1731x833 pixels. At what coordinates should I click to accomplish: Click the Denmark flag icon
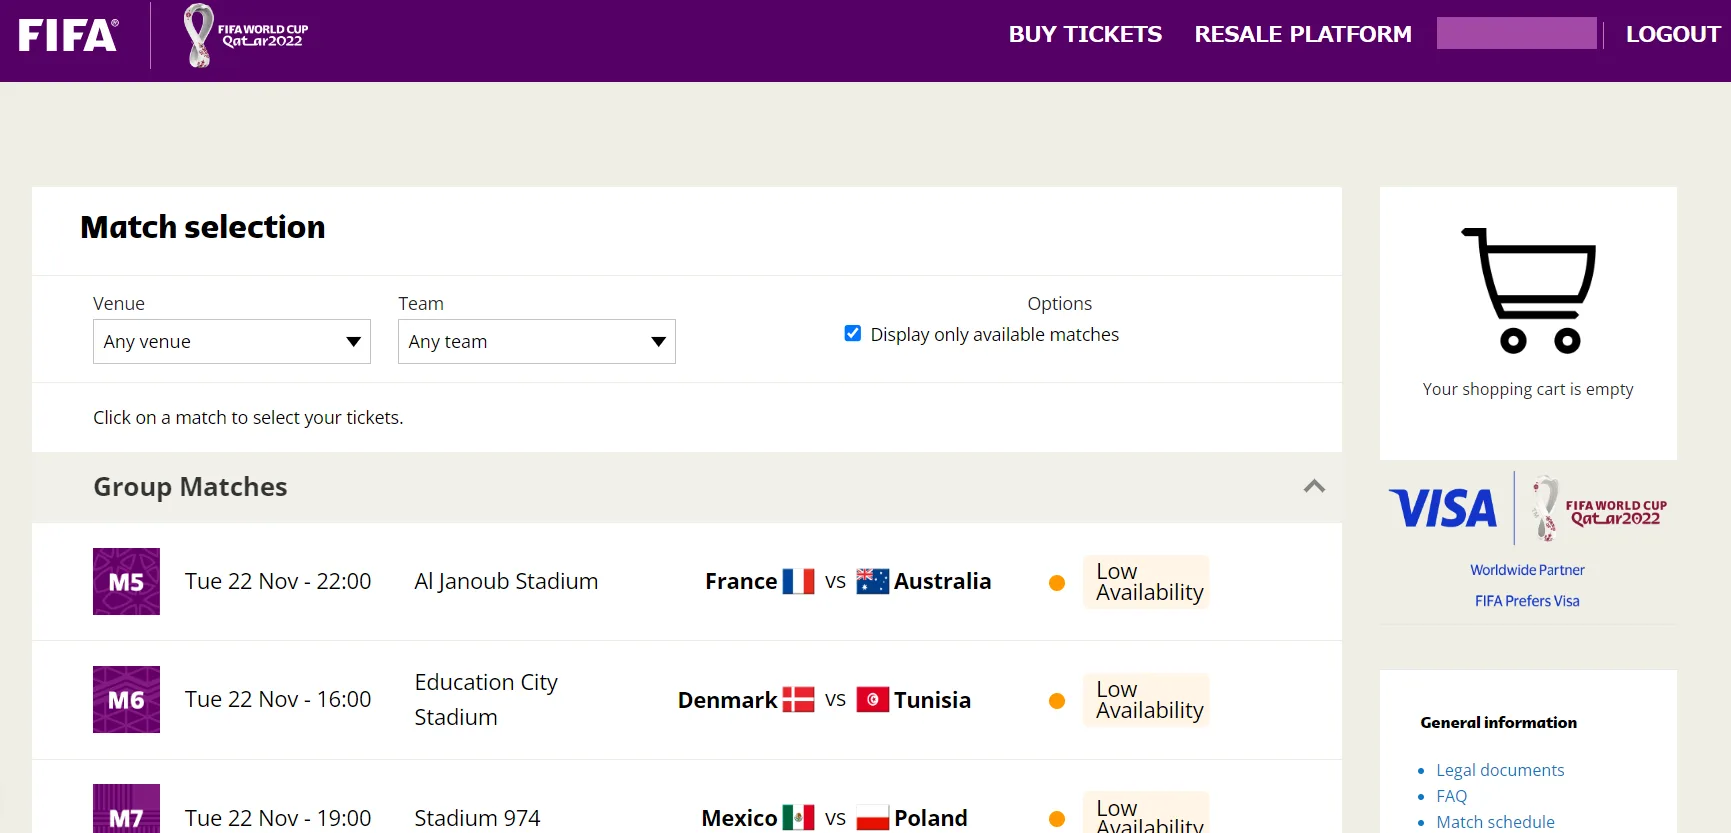[798, 700]
